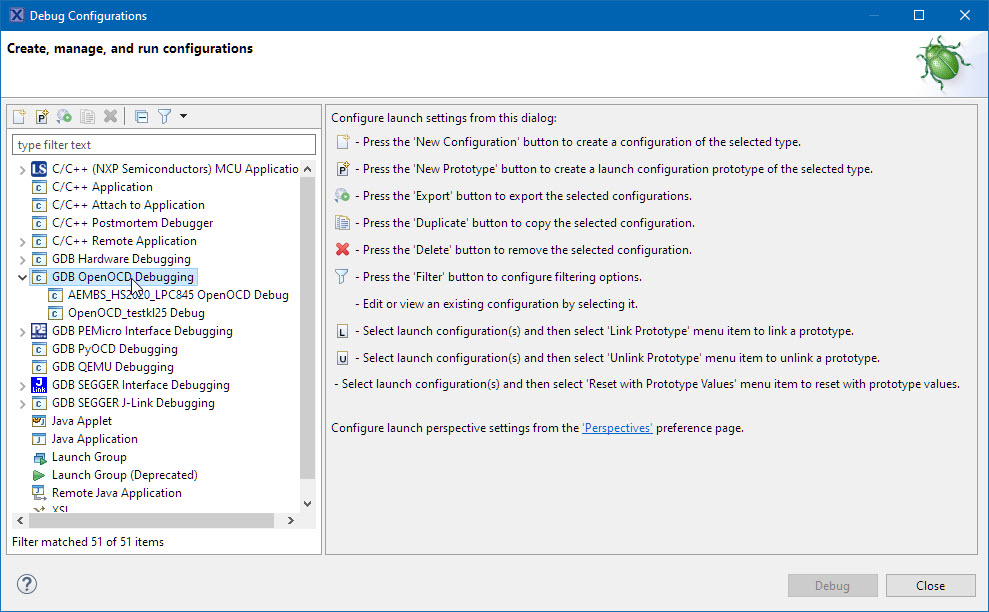Click the New Configuration toolbar icon
The width and height of the screenshot is (989, 612).
tap(20, 116)
